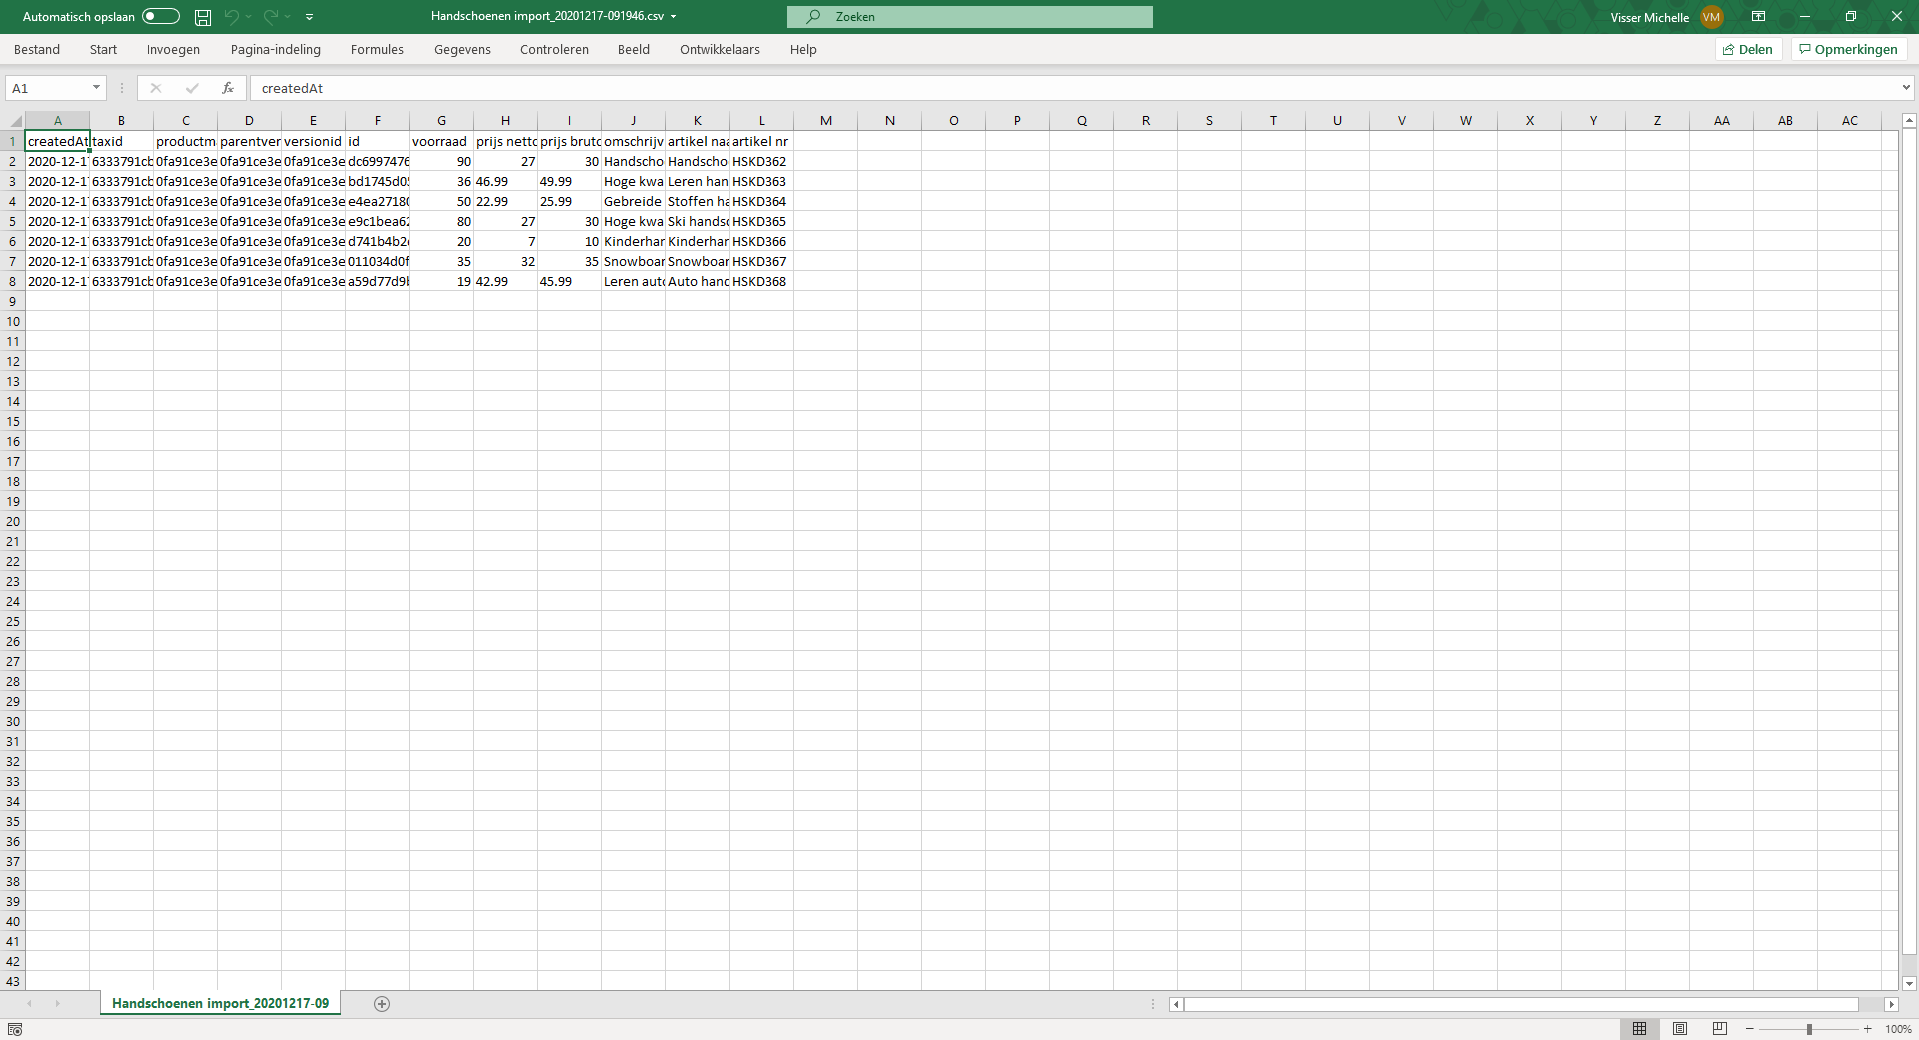Open the ribbon display options icon
This screenshot has height=1040, width=1919.
(1758, 17)
